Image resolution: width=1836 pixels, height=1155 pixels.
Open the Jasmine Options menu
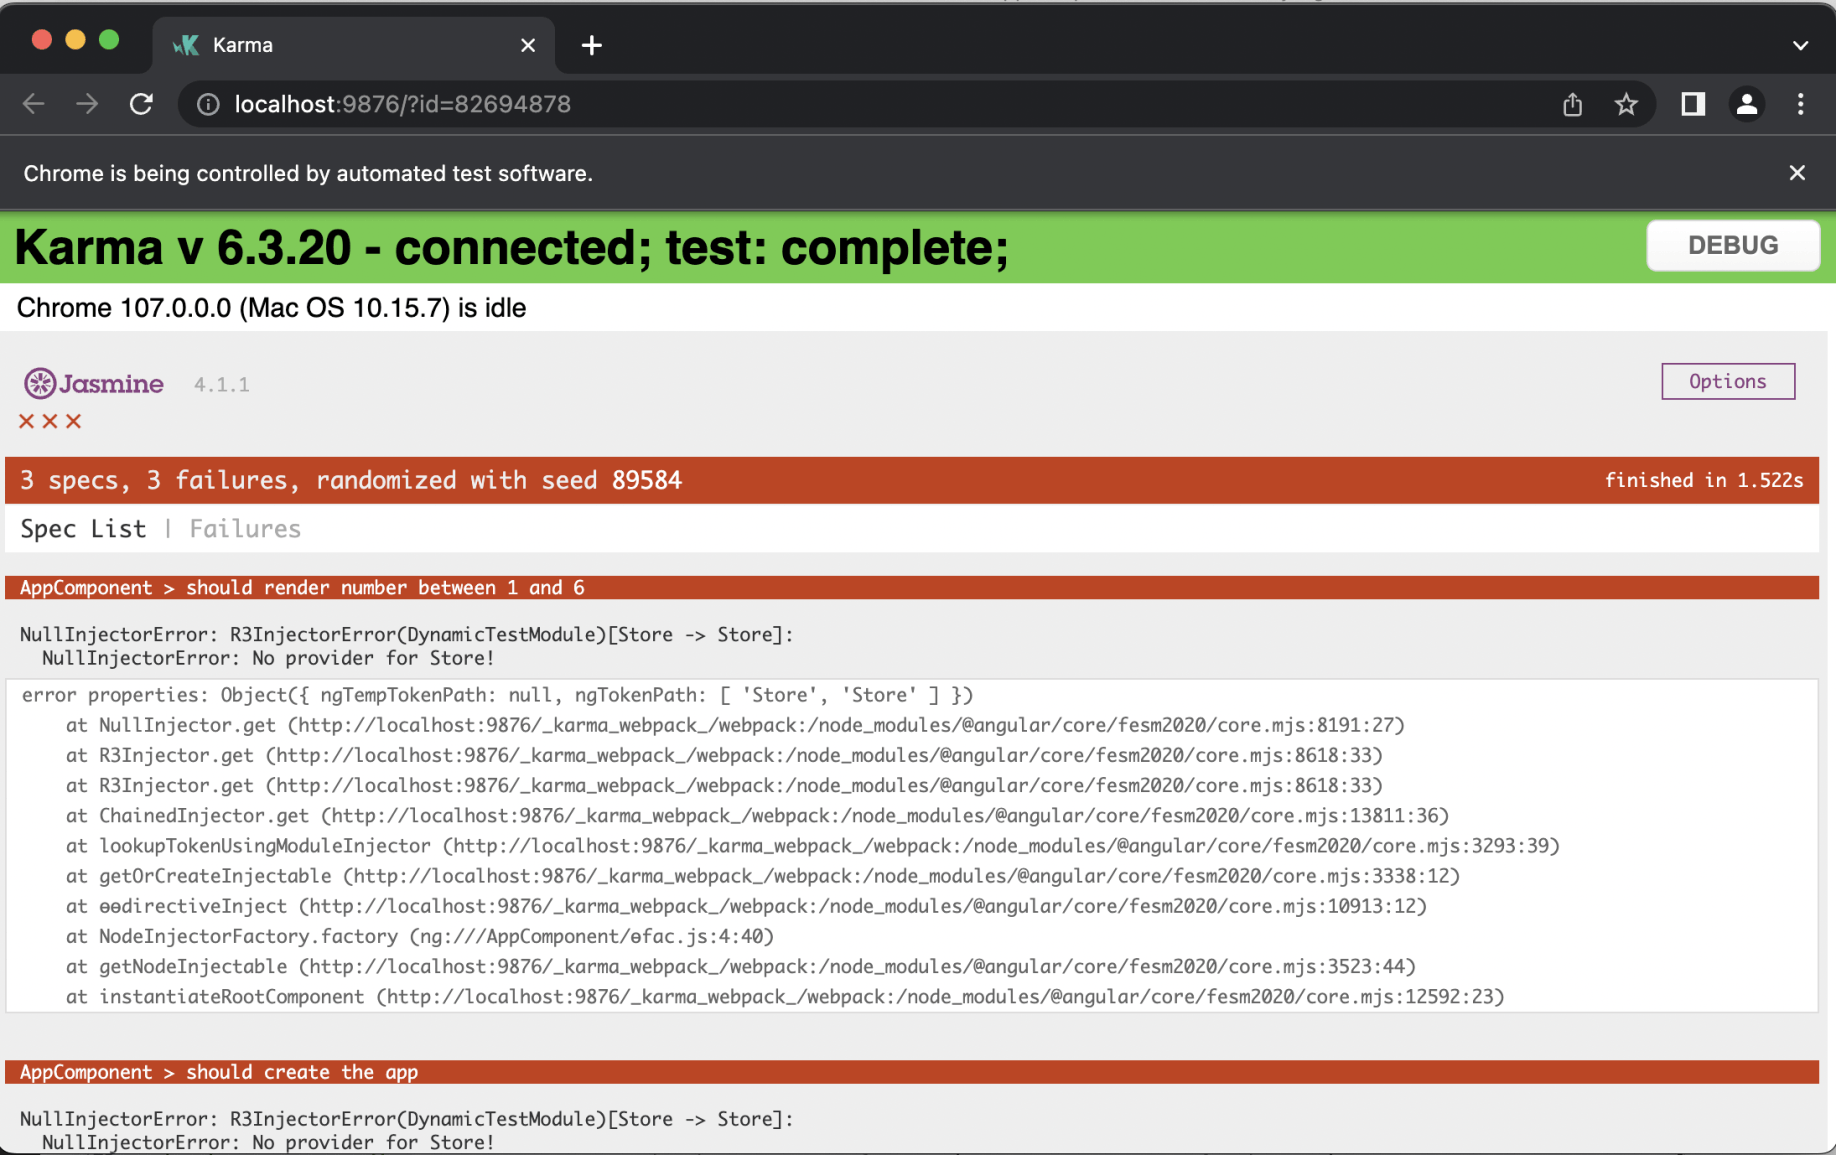coord(1727,381)
